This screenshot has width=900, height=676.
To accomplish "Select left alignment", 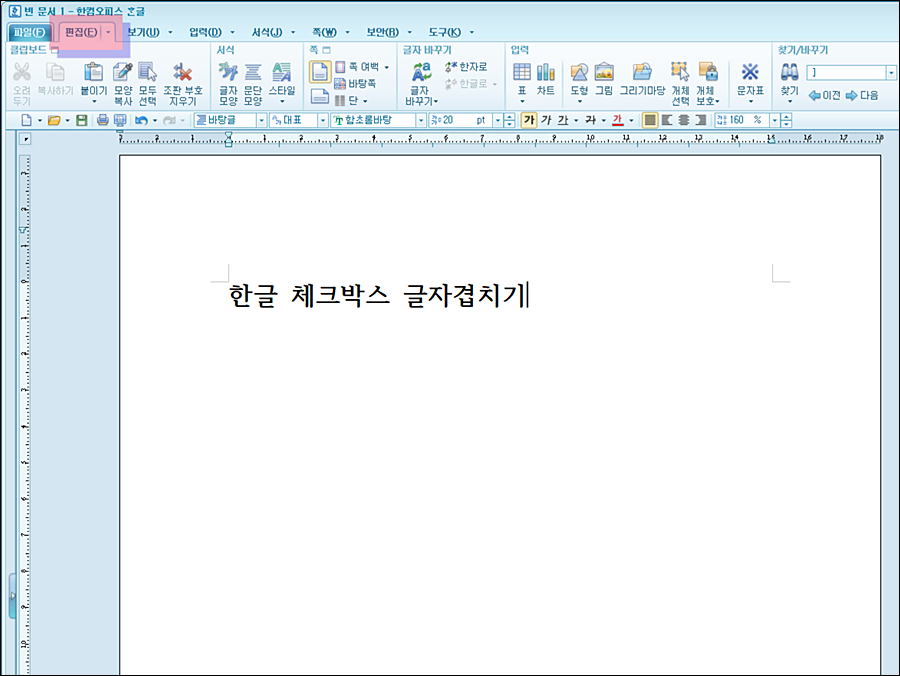I will pos(666,120).
